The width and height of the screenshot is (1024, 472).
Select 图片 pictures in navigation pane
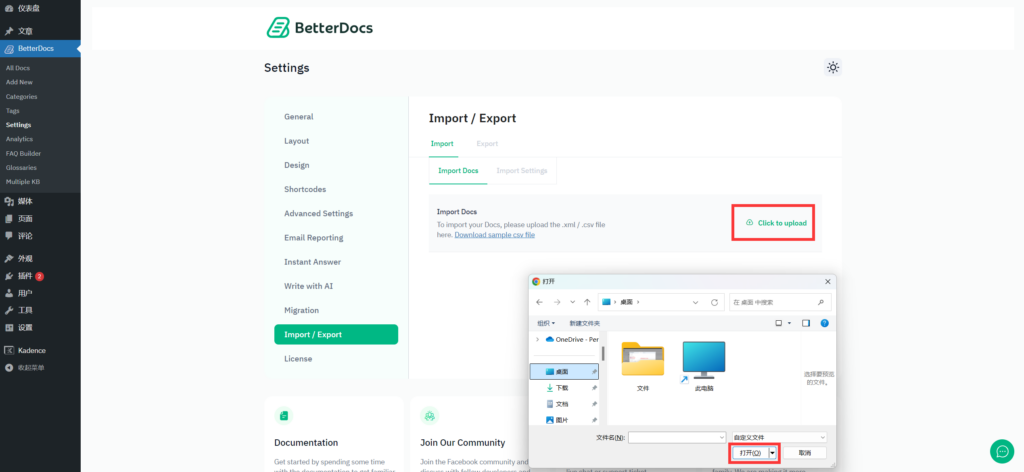pos(564,420)
